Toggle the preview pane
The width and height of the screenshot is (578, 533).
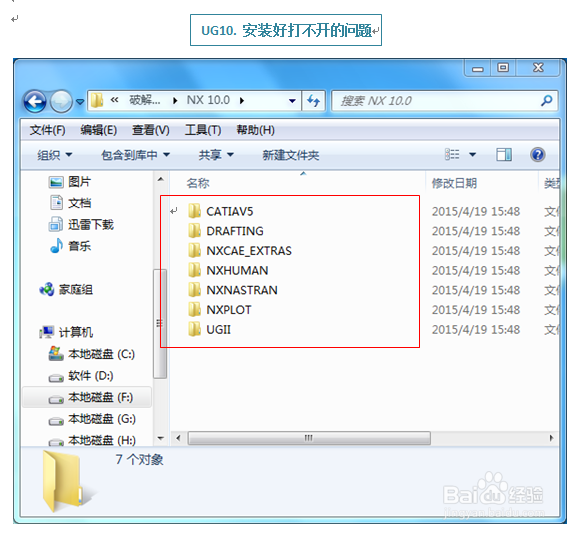pyautogui.click(x=504, y=154)
